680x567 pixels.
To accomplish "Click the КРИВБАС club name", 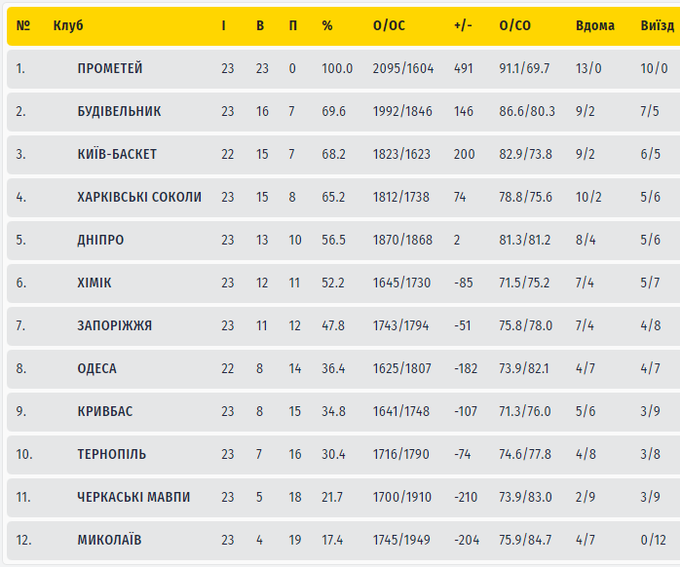I will [x=105, y=411].
